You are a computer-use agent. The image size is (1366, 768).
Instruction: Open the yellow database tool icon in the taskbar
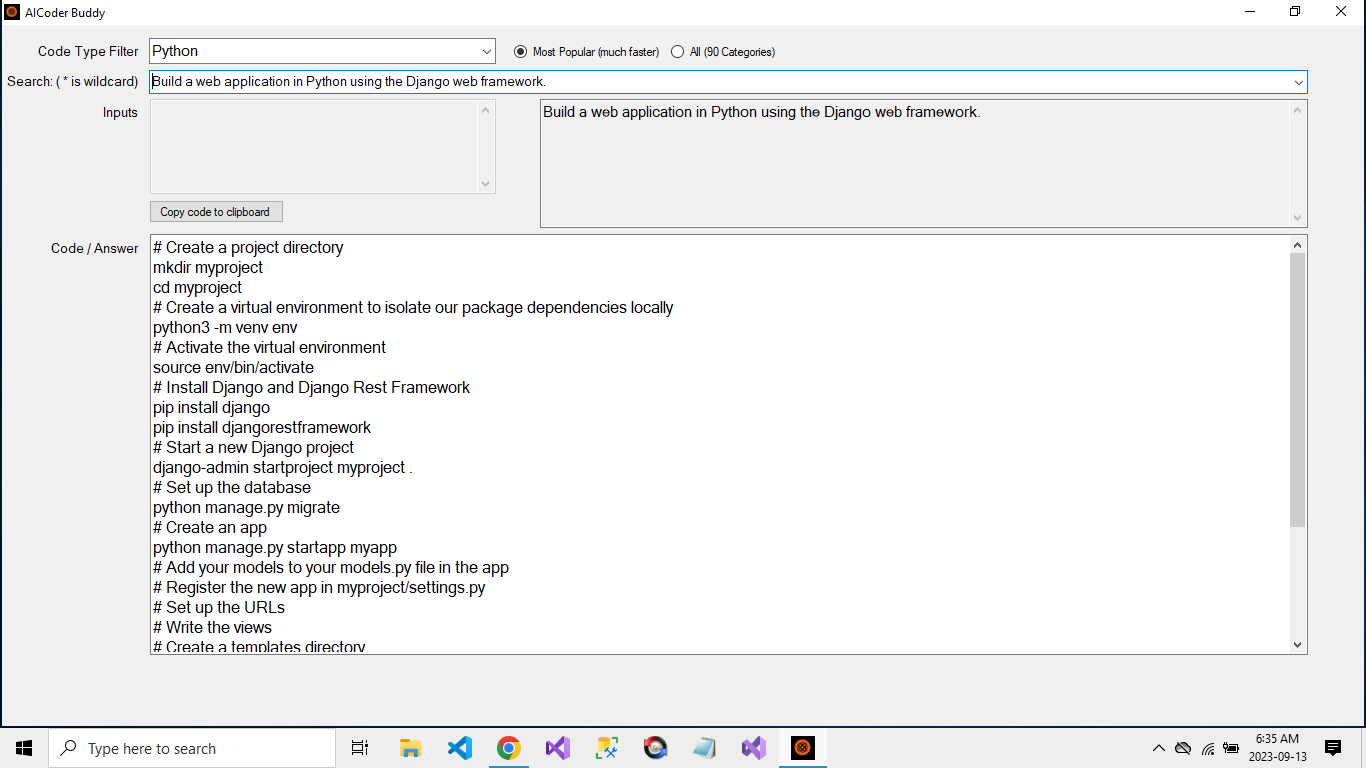606,748
